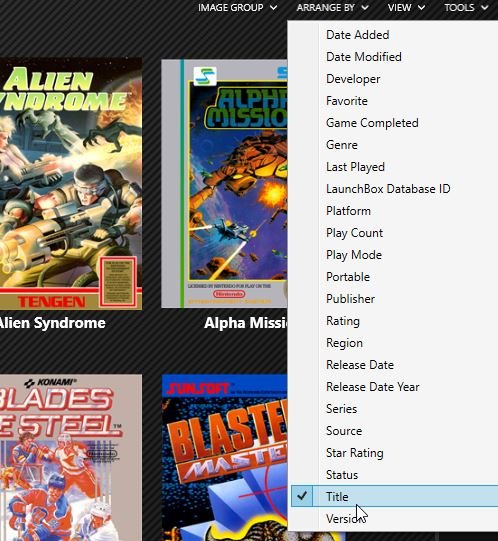The width and height of the screenshot is (498, 541).
Task: Select the Rating sort option
Action: [394, 321]
